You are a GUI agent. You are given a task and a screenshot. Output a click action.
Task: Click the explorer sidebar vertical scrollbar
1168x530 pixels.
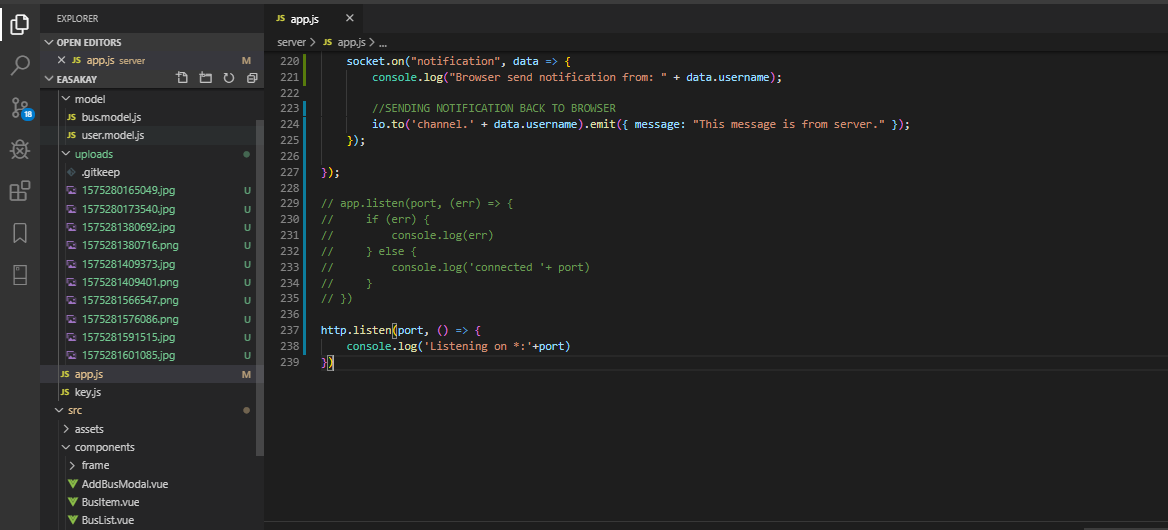[259, 287]
